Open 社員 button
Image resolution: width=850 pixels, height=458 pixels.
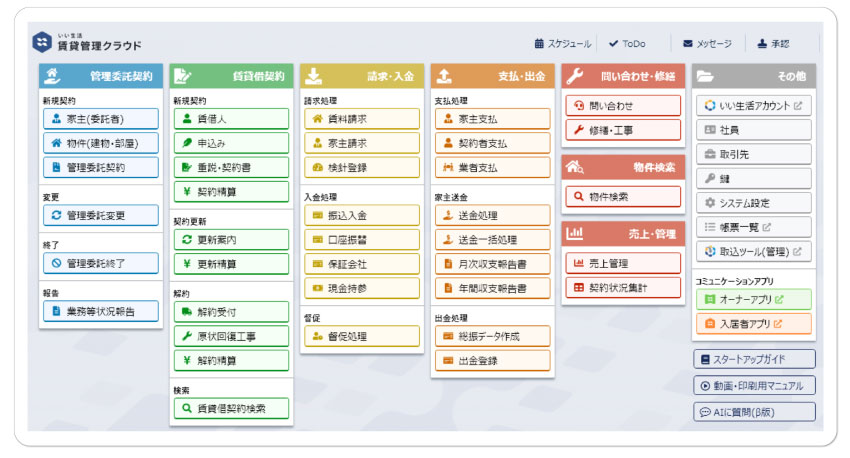[x=754, y=130]
